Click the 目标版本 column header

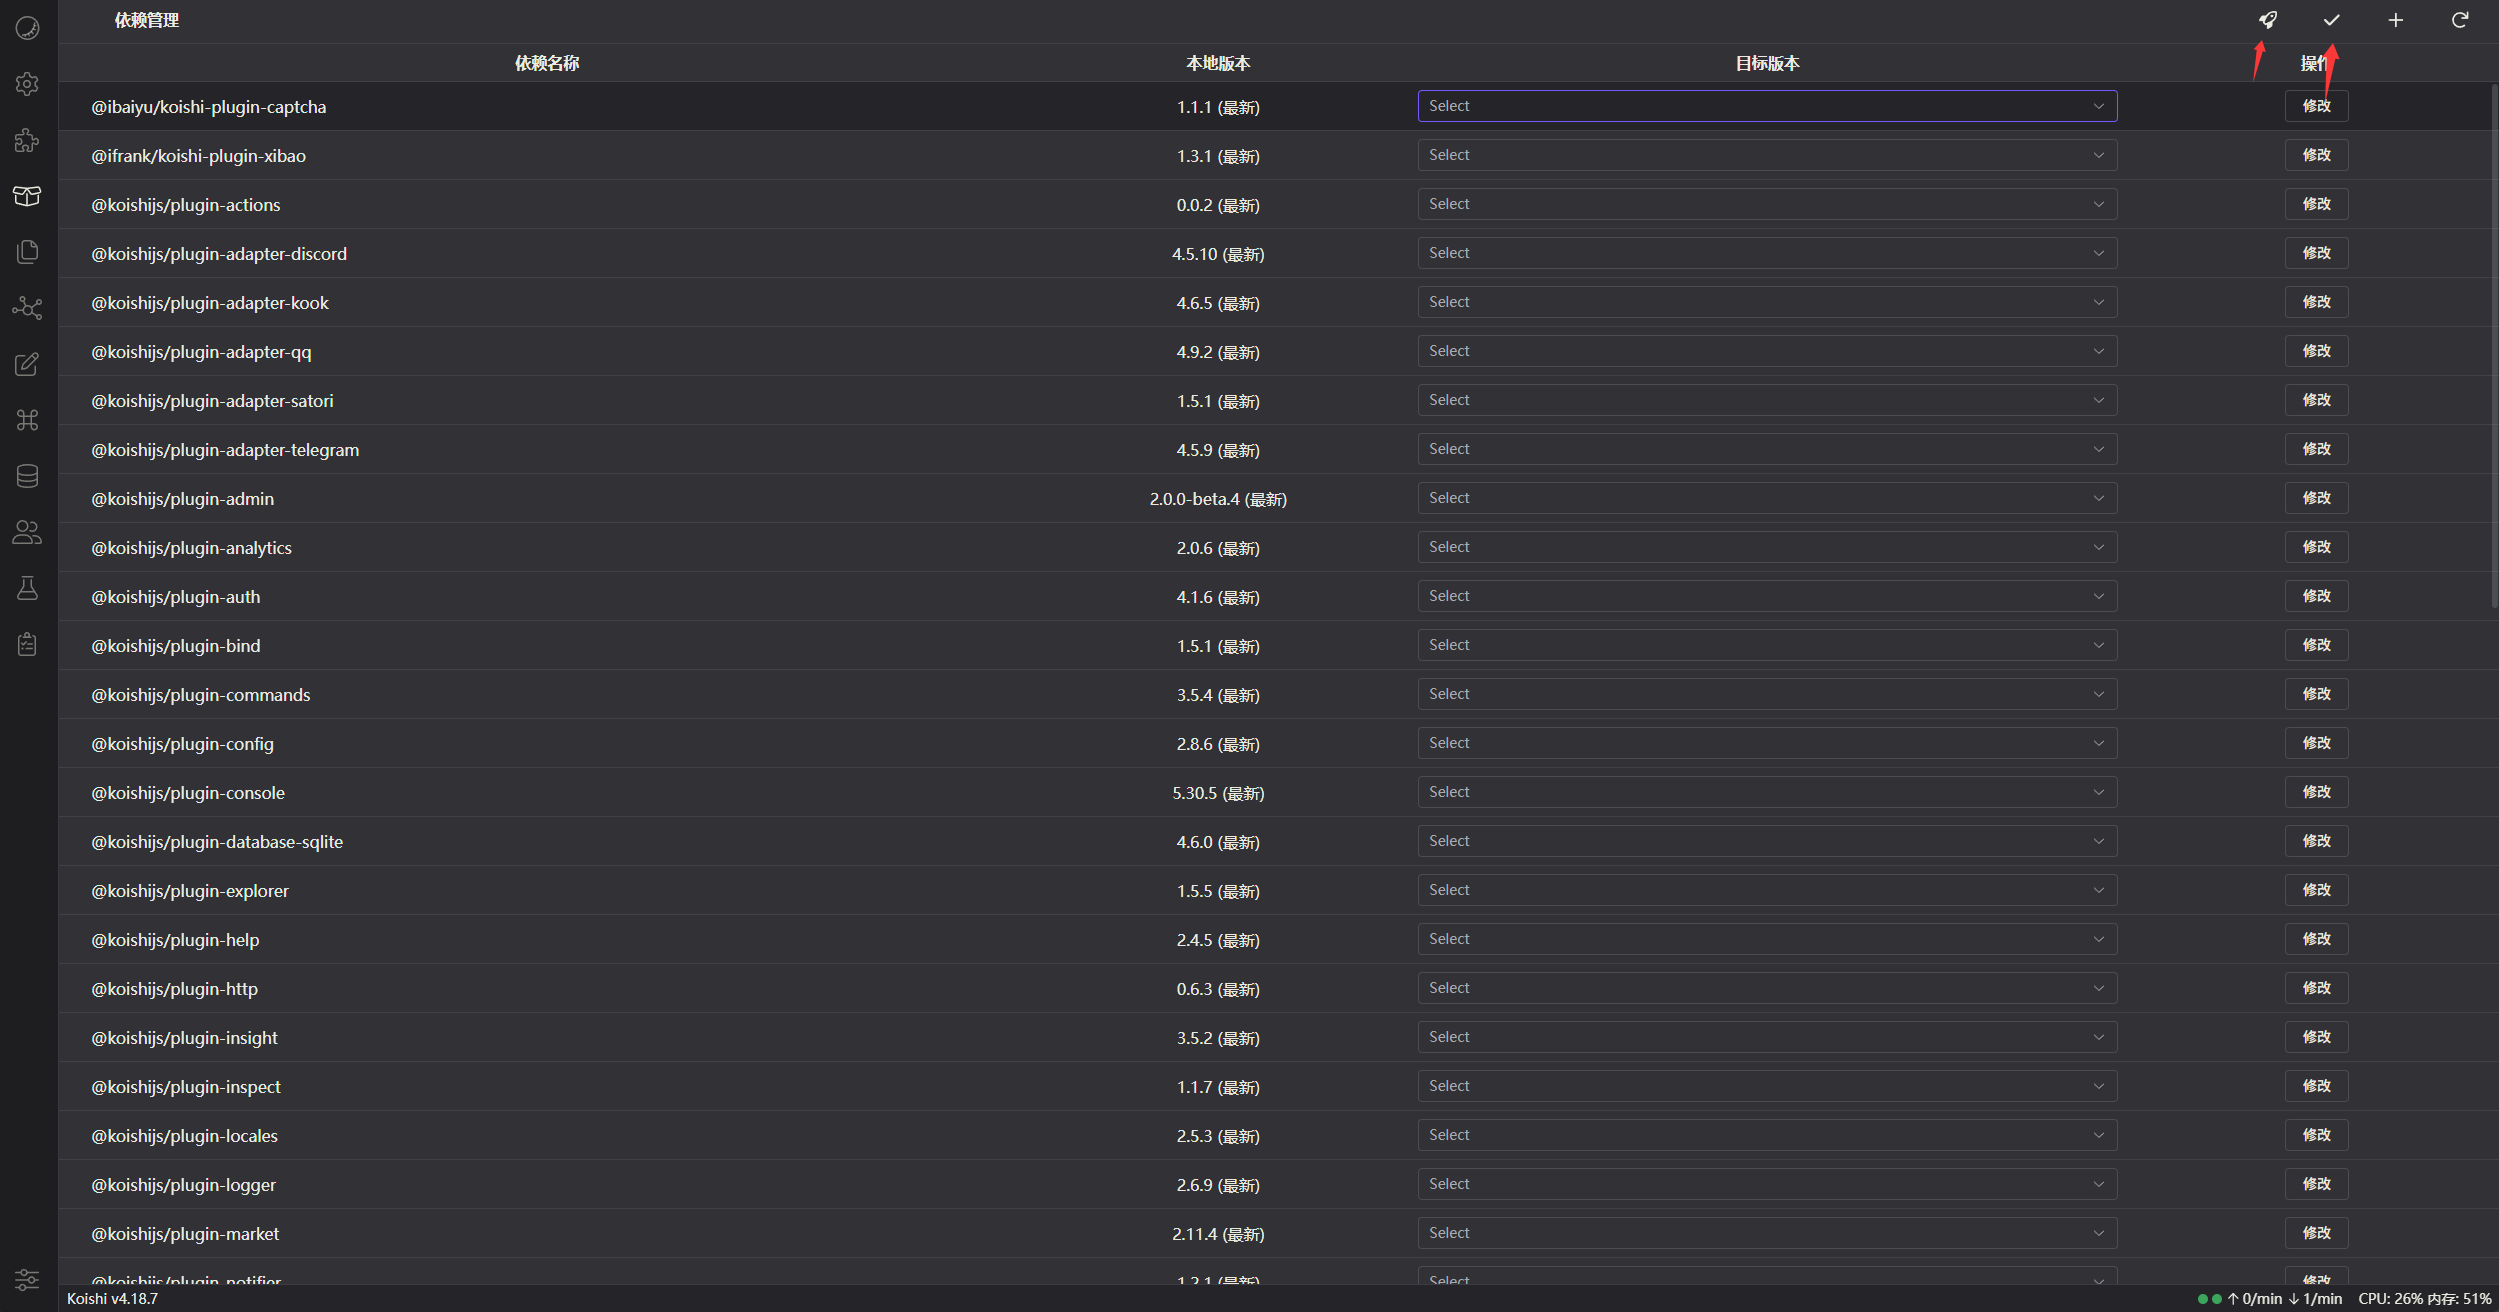click(1767, 63)
